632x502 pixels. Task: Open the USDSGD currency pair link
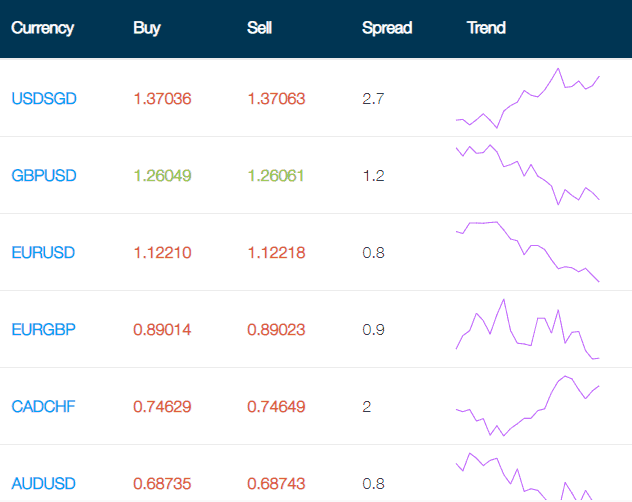(x=44, y=99)
